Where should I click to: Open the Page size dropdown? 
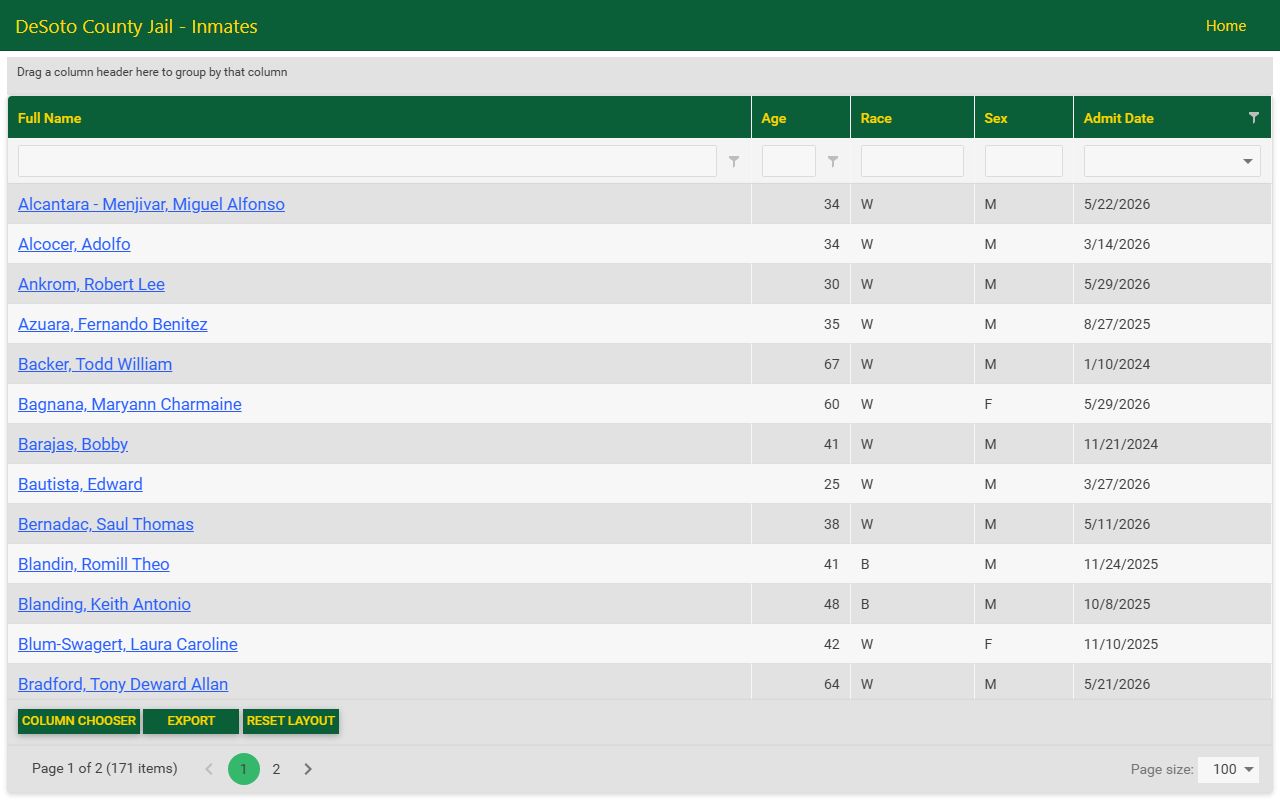(1228, 769)
